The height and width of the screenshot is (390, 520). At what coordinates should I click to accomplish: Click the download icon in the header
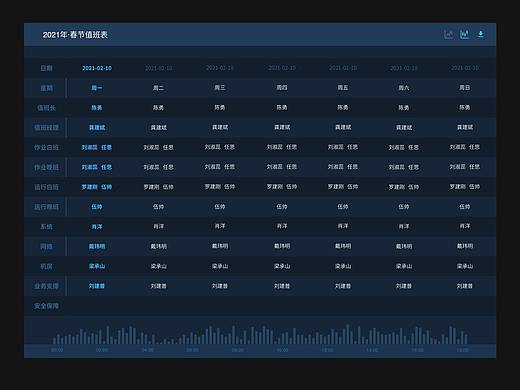point(481,34)
